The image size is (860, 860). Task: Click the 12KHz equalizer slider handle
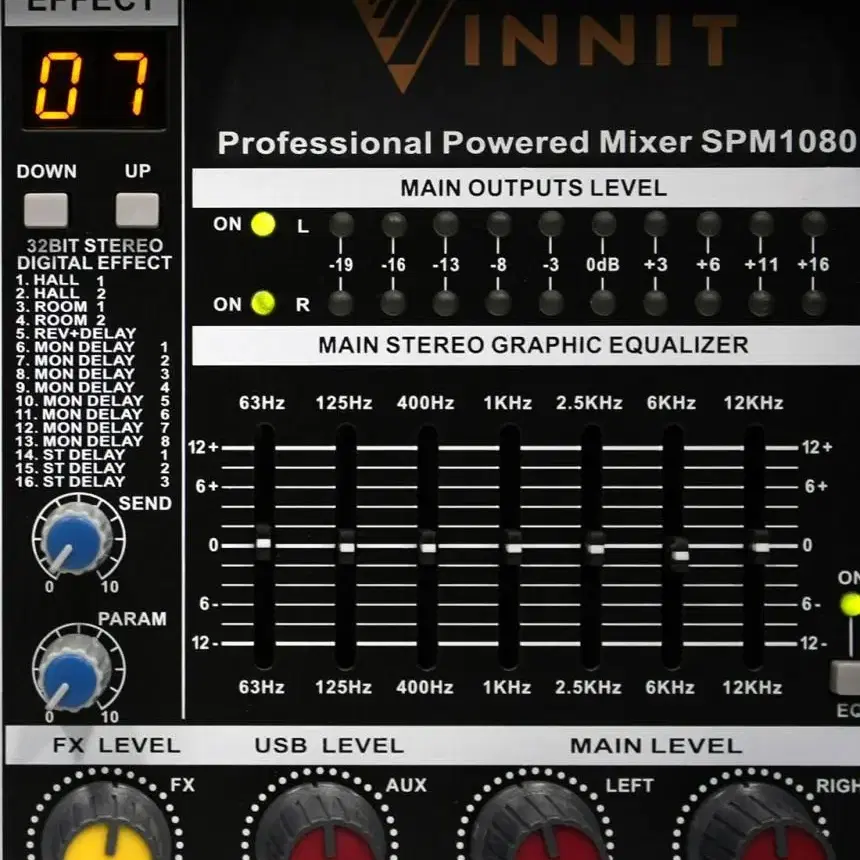(760, 547)
